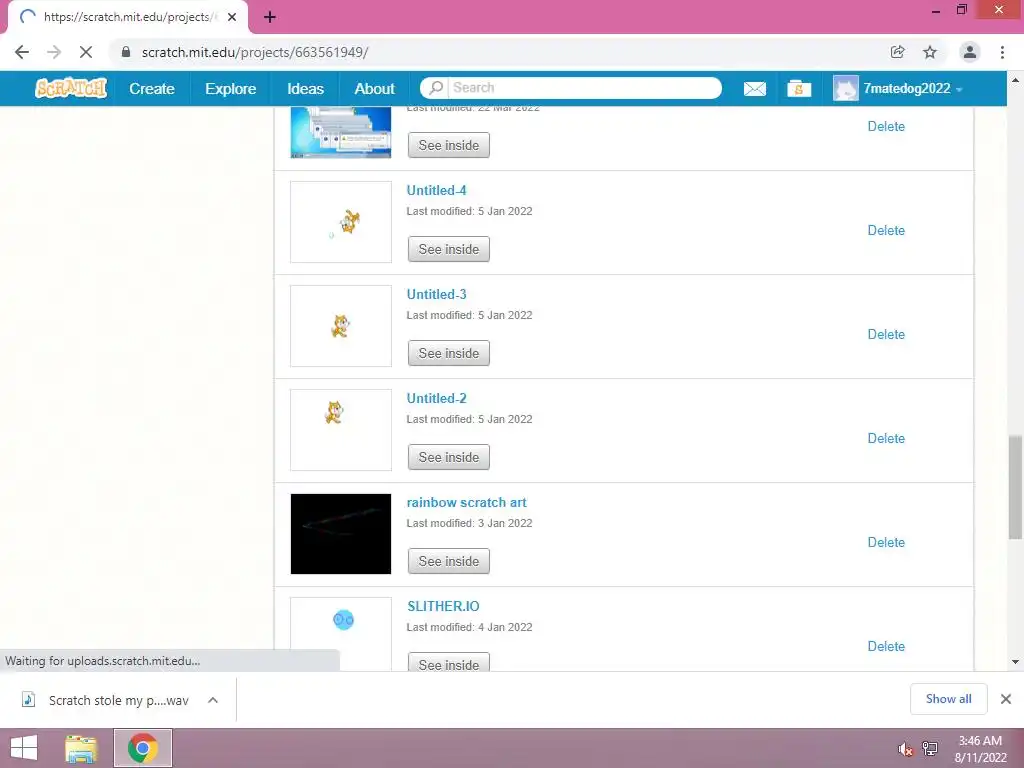Viewport: 1024px width, 768px height.
Task: Click the wav download file icon
Action: coord(28,699)
